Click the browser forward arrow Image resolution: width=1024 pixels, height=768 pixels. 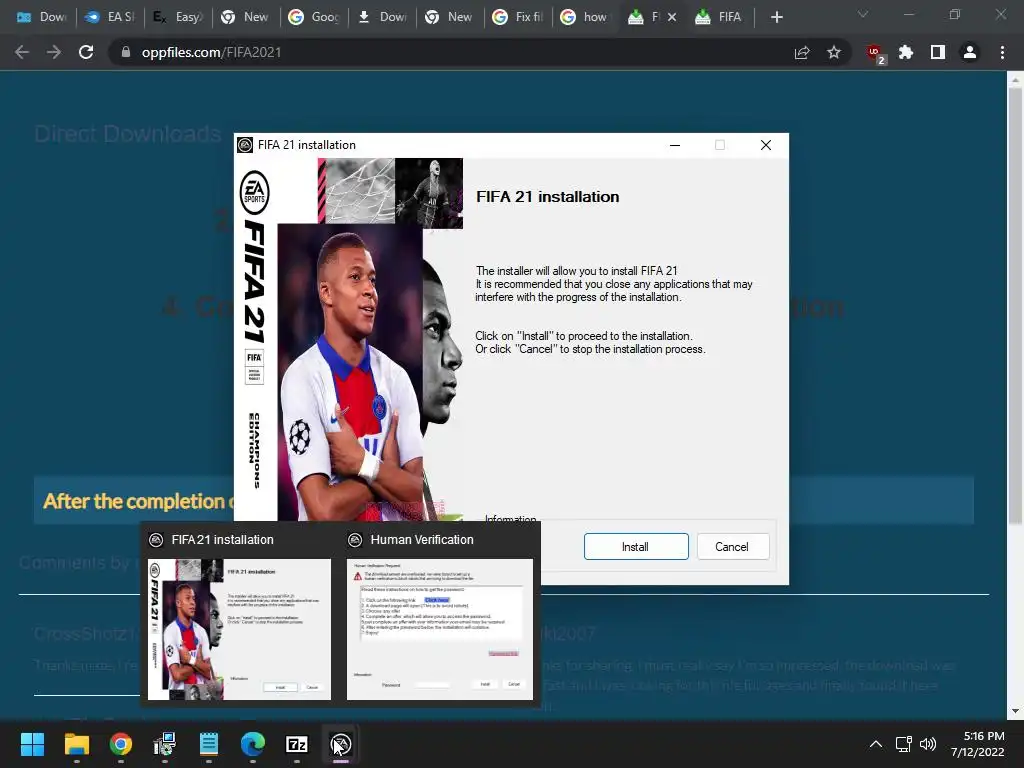click(x=54, y=52)
